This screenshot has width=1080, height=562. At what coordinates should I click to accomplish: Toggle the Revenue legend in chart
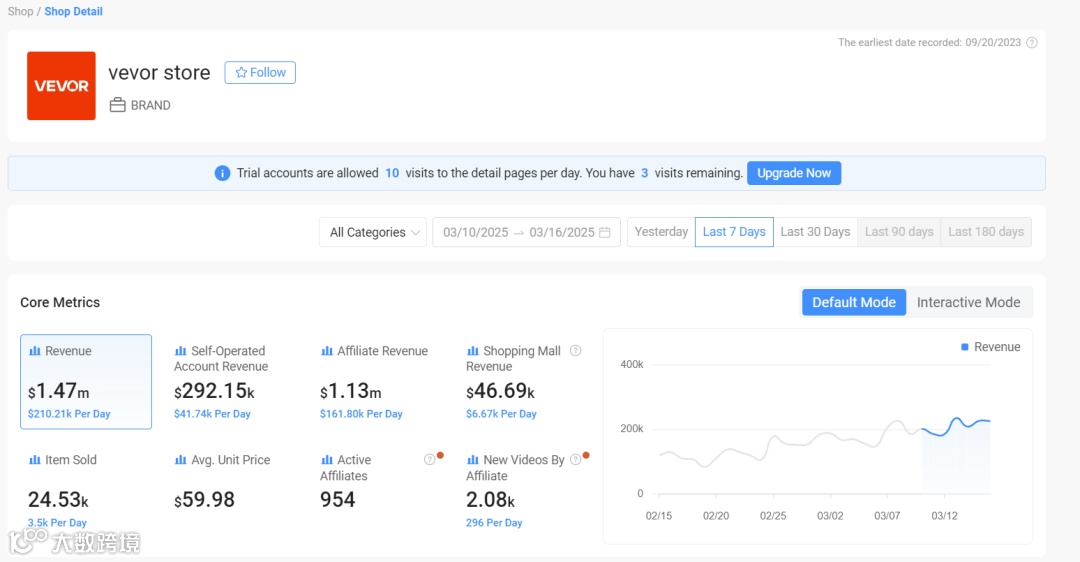990,347
